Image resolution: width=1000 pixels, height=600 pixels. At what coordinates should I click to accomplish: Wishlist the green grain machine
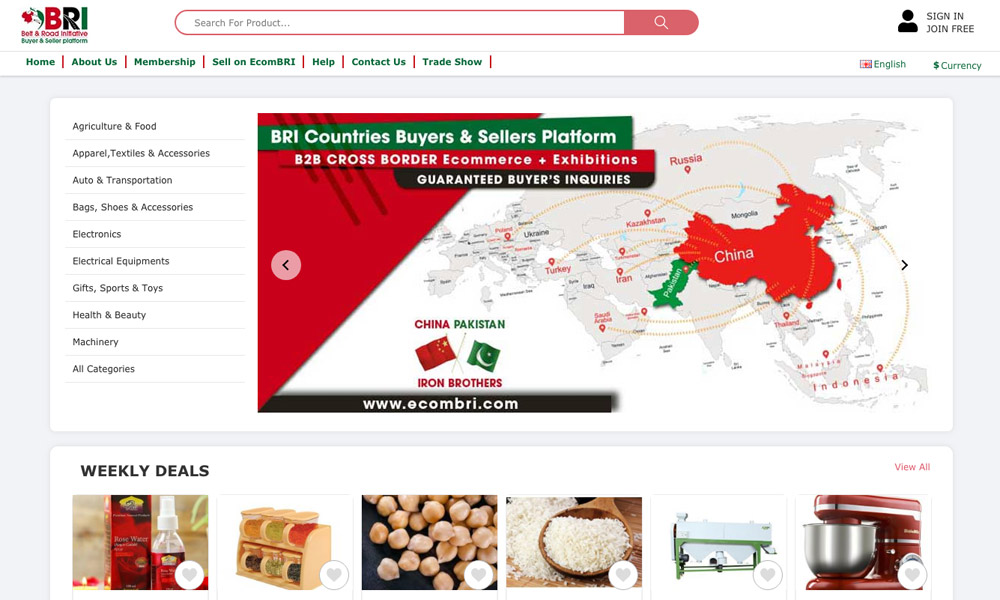[x=768, y=575]
